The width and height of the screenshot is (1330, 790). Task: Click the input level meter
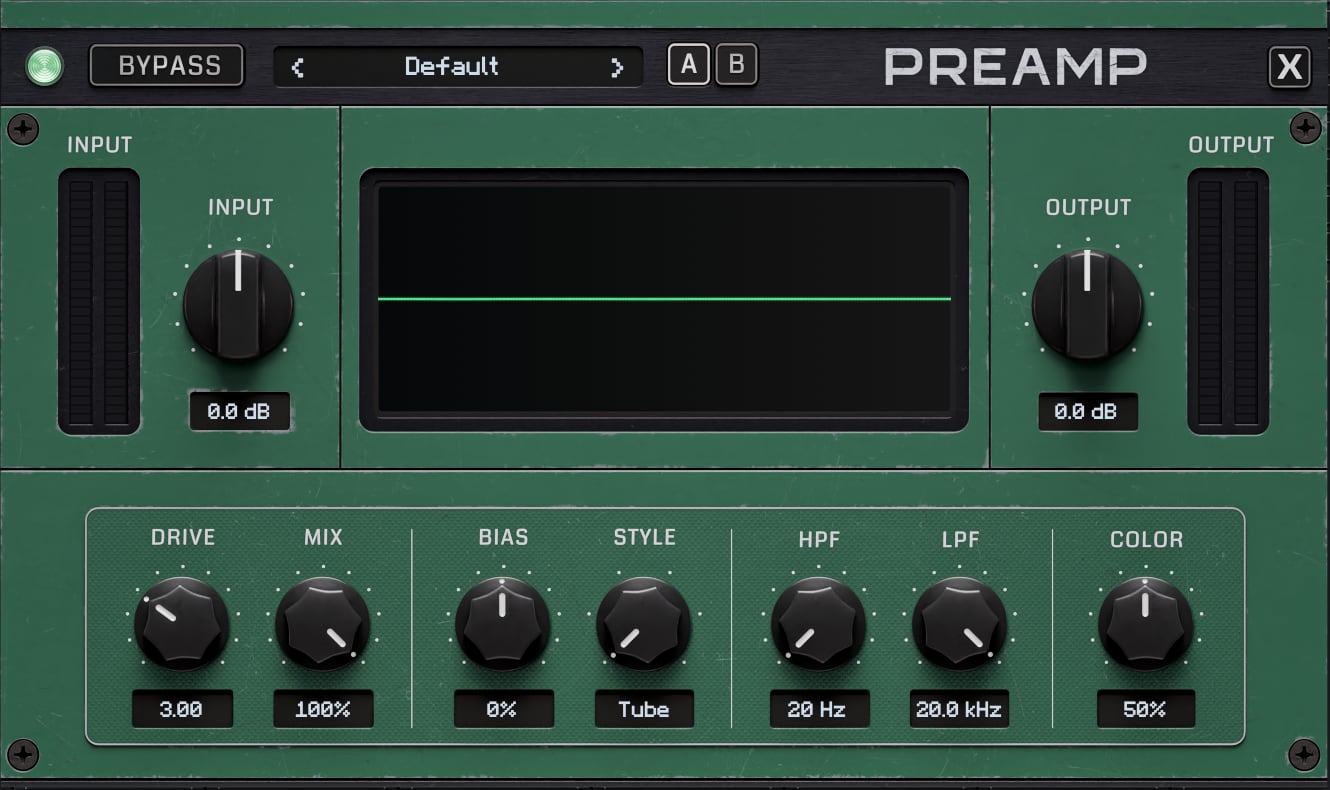(99, 301)
